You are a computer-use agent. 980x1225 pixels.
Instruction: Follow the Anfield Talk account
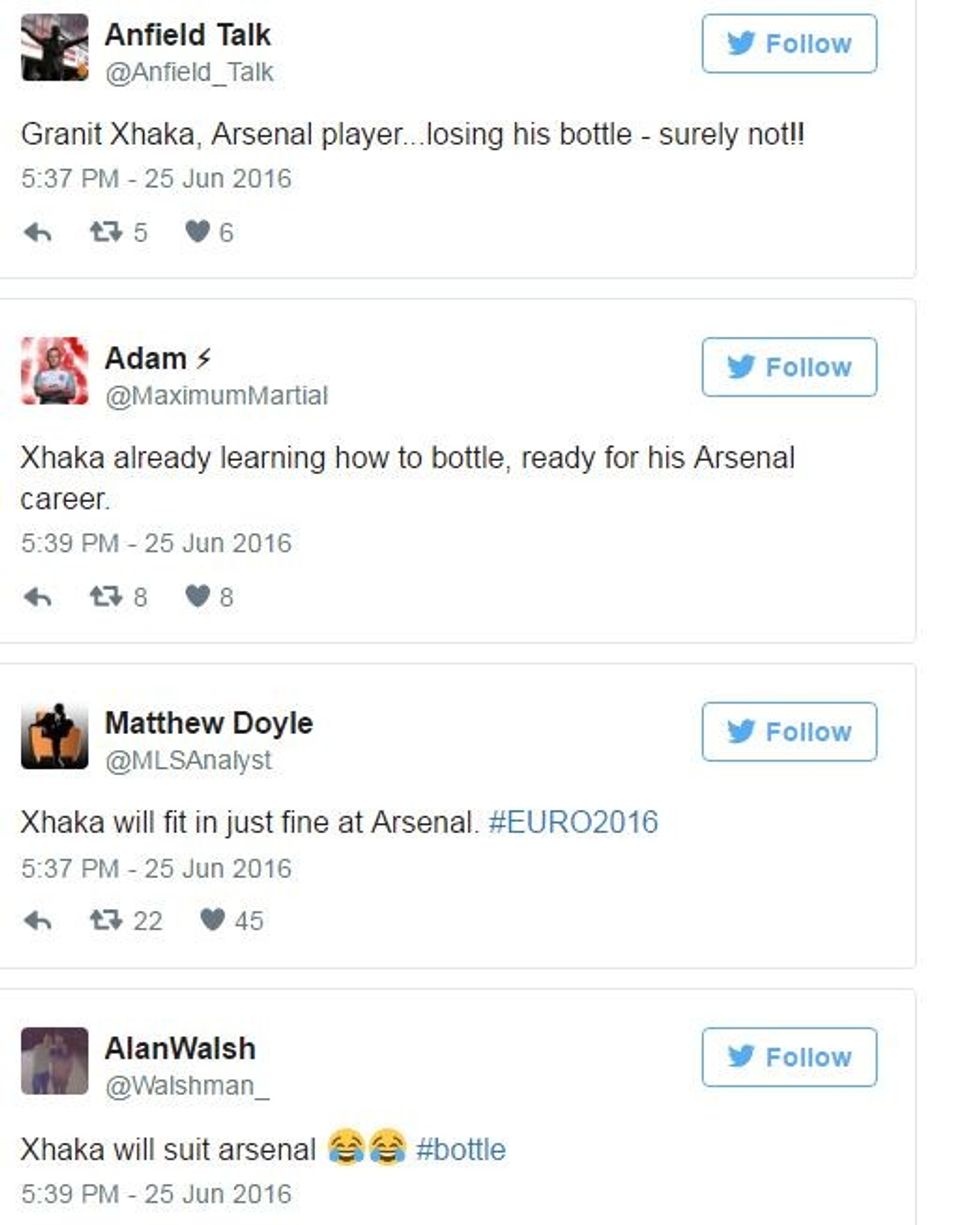[x=789, y=44]
